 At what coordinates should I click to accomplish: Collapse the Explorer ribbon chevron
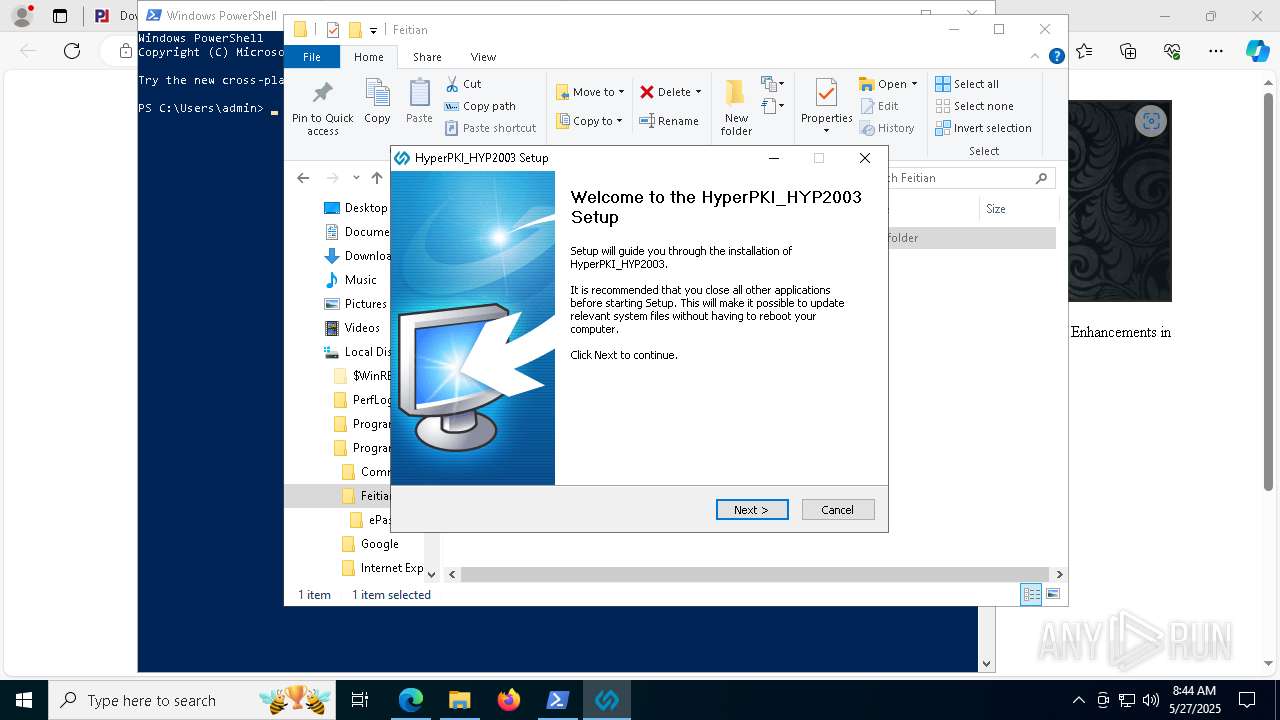point(1035,57)
